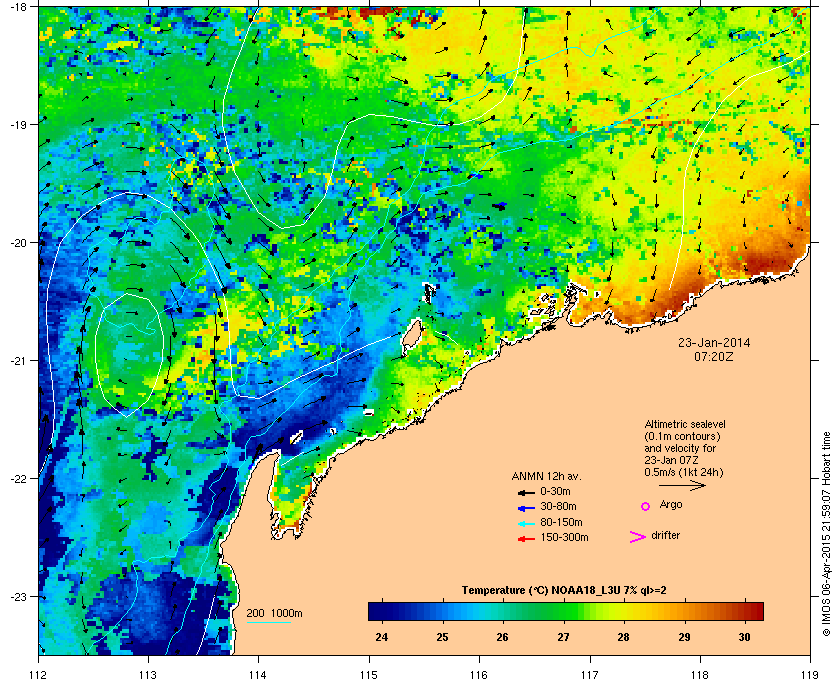Click the '30-80m' depth label

(x=558, y=506)
